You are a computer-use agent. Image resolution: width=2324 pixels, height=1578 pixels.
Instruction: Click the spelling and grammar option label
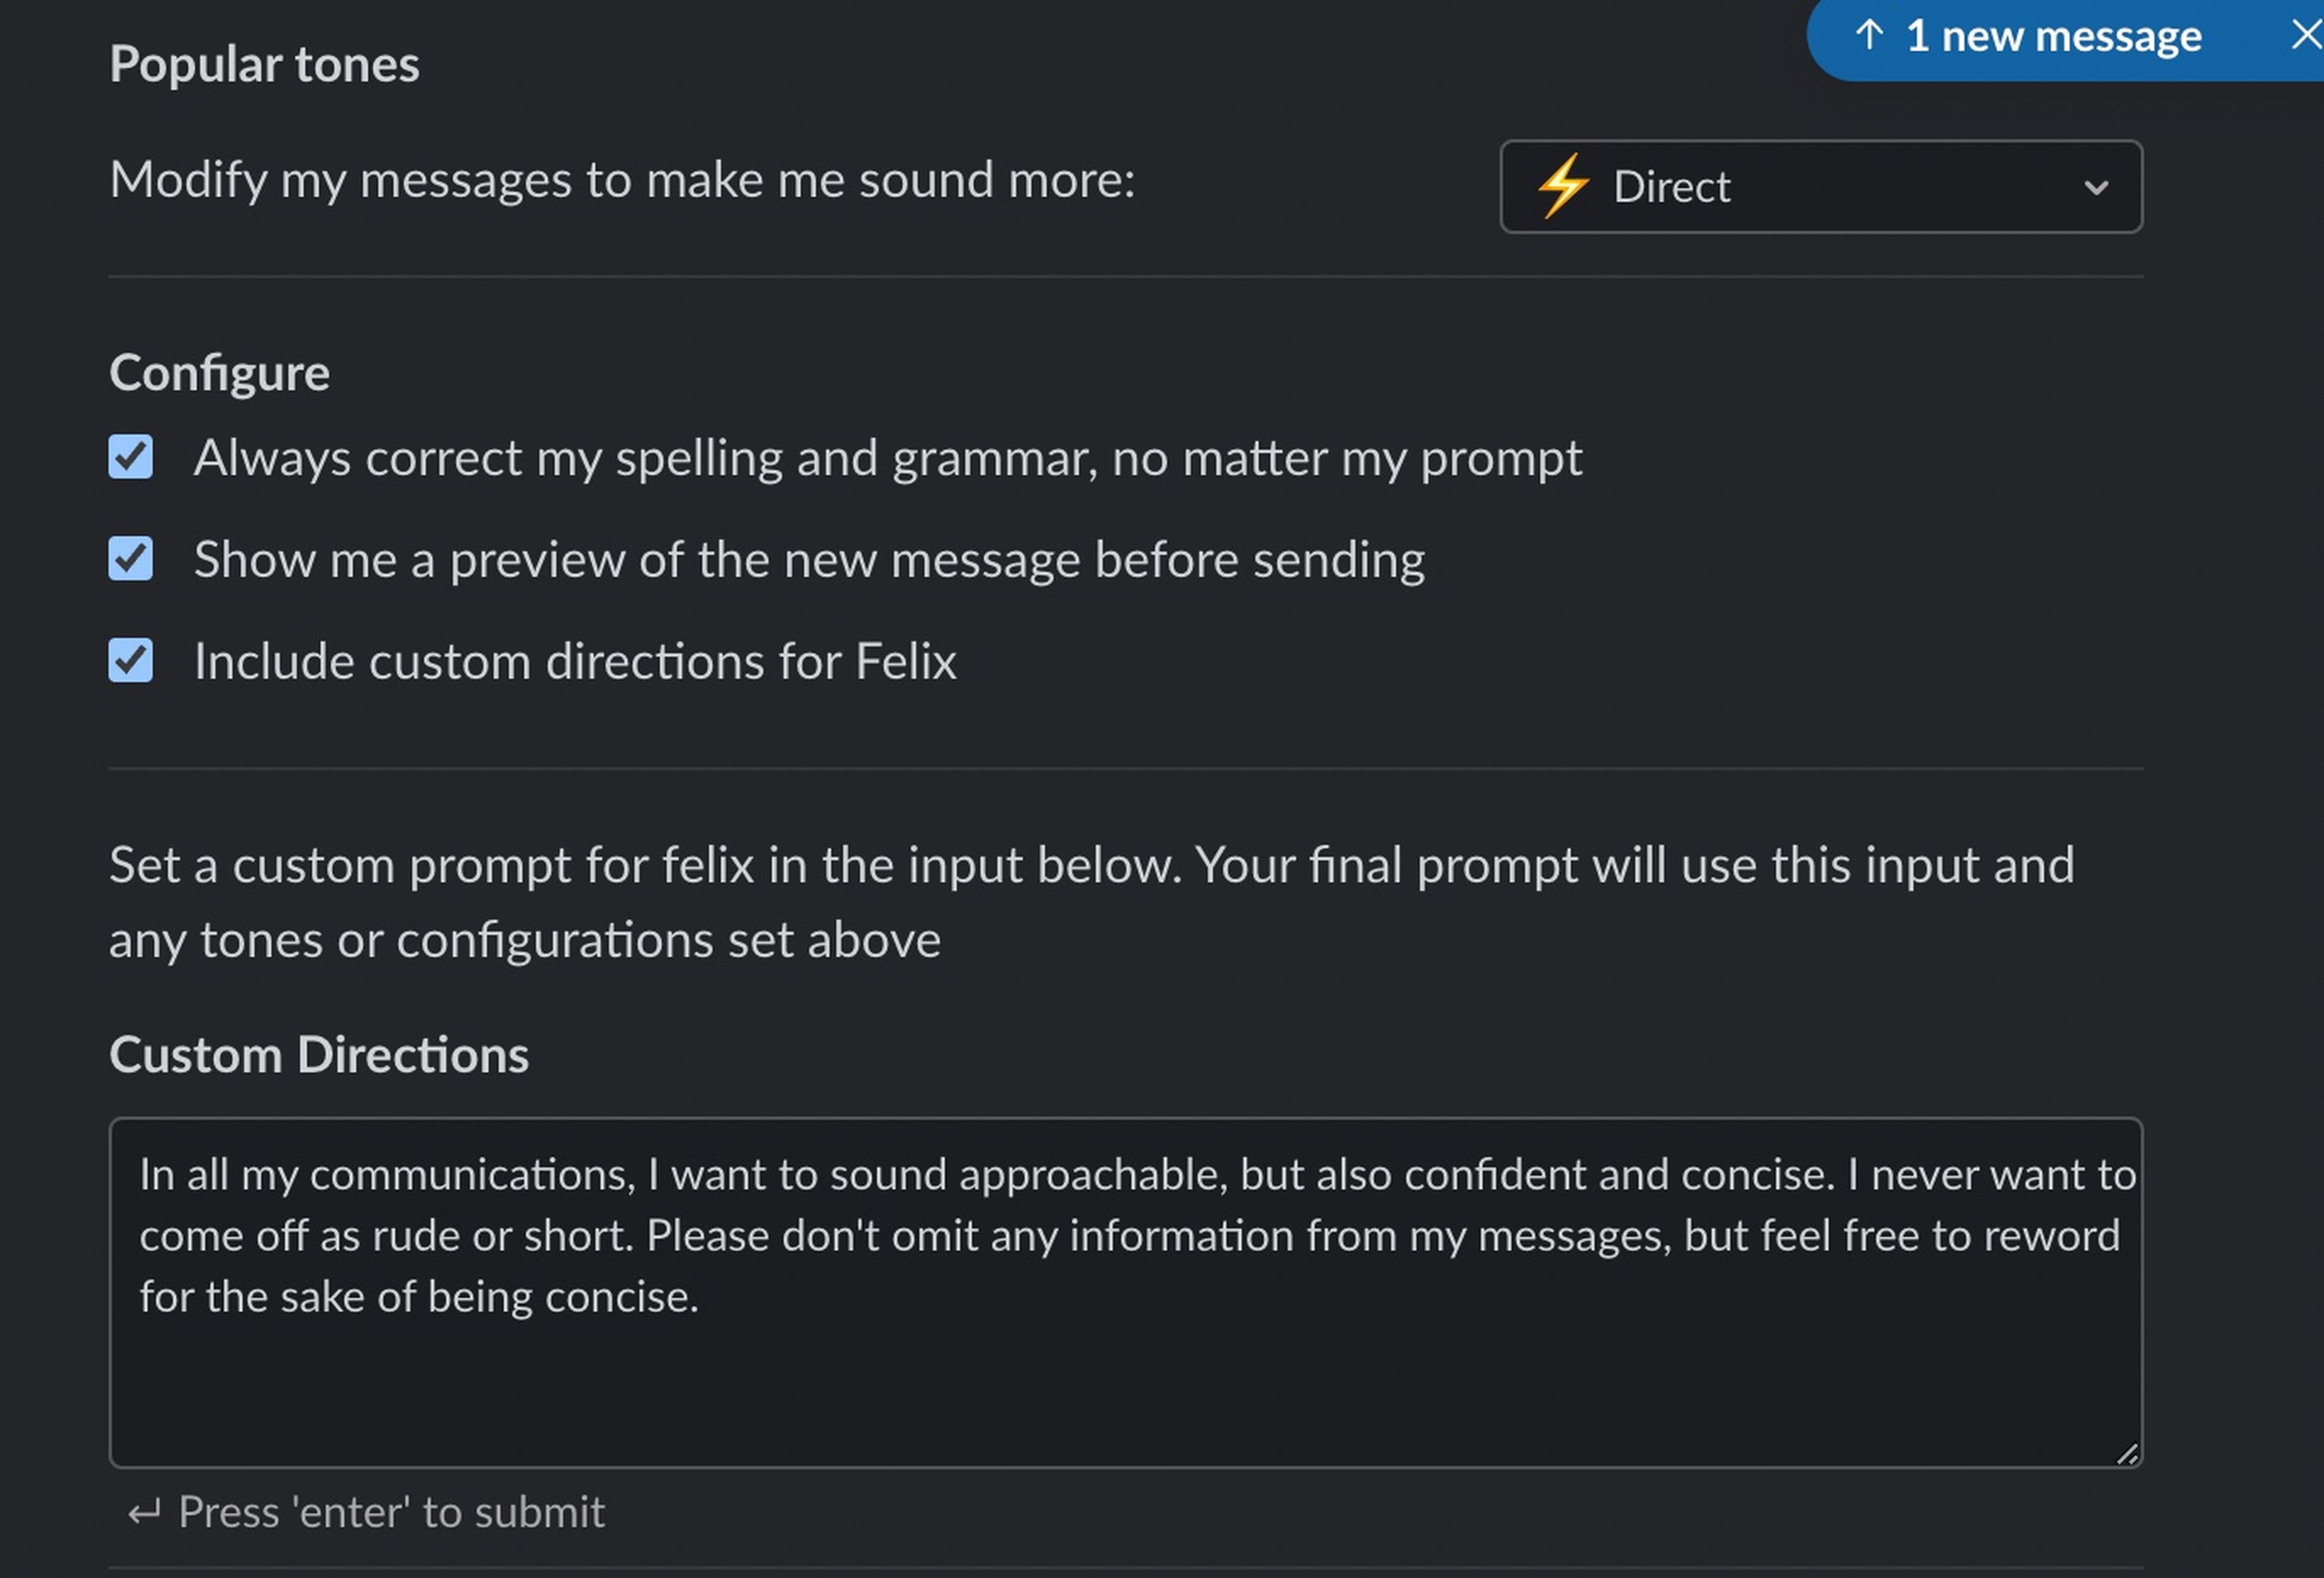click(888, 459)
